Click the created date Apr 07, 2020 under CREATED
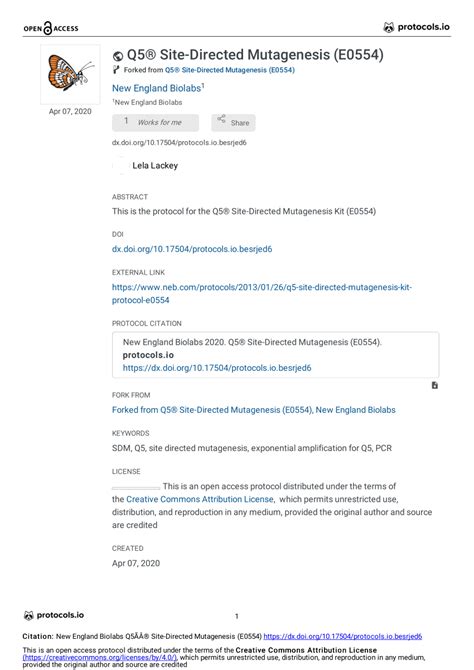The height and width of the screenshot is (670, 474). tap(136, 563)
